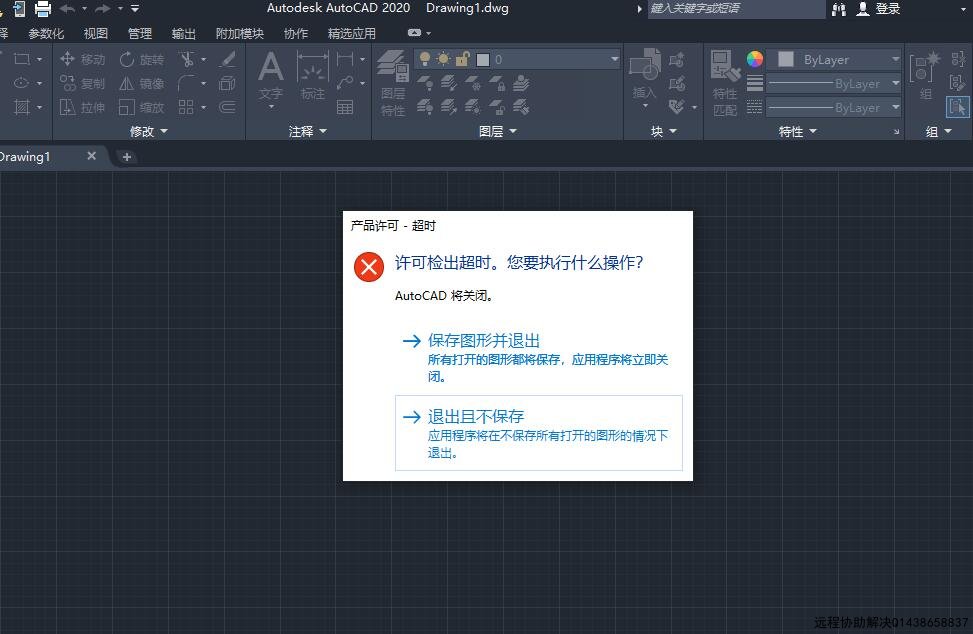Click the Fillet tool icon

[x=186, y=83]
